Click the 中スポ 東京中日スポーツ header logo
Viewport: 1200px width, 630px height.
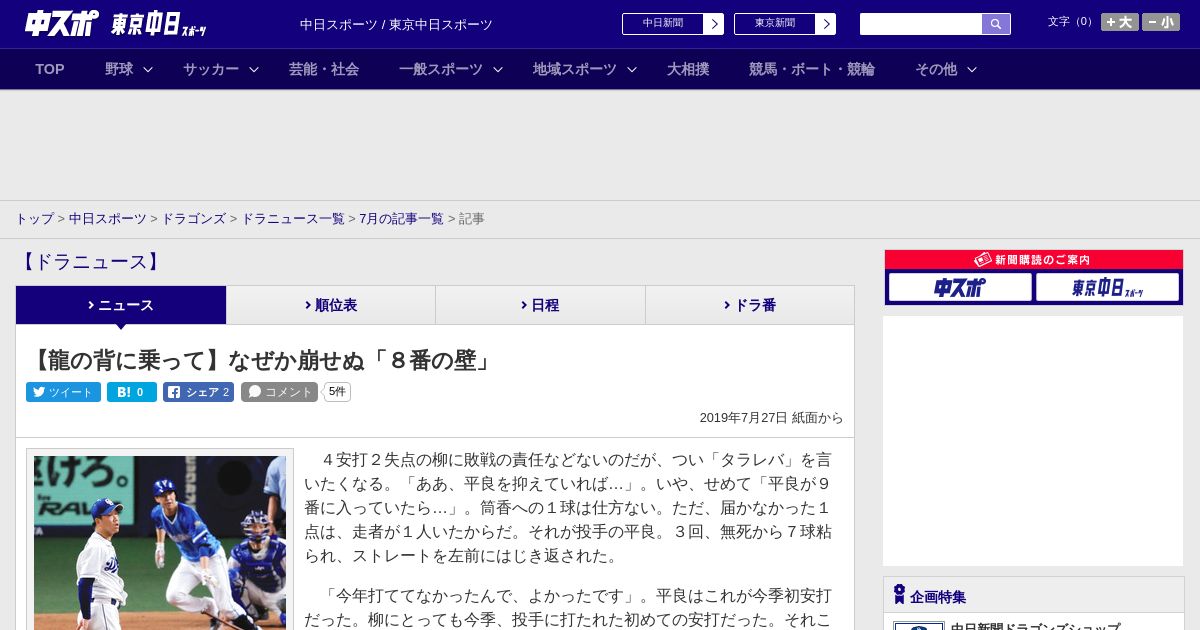pos(115,24)
